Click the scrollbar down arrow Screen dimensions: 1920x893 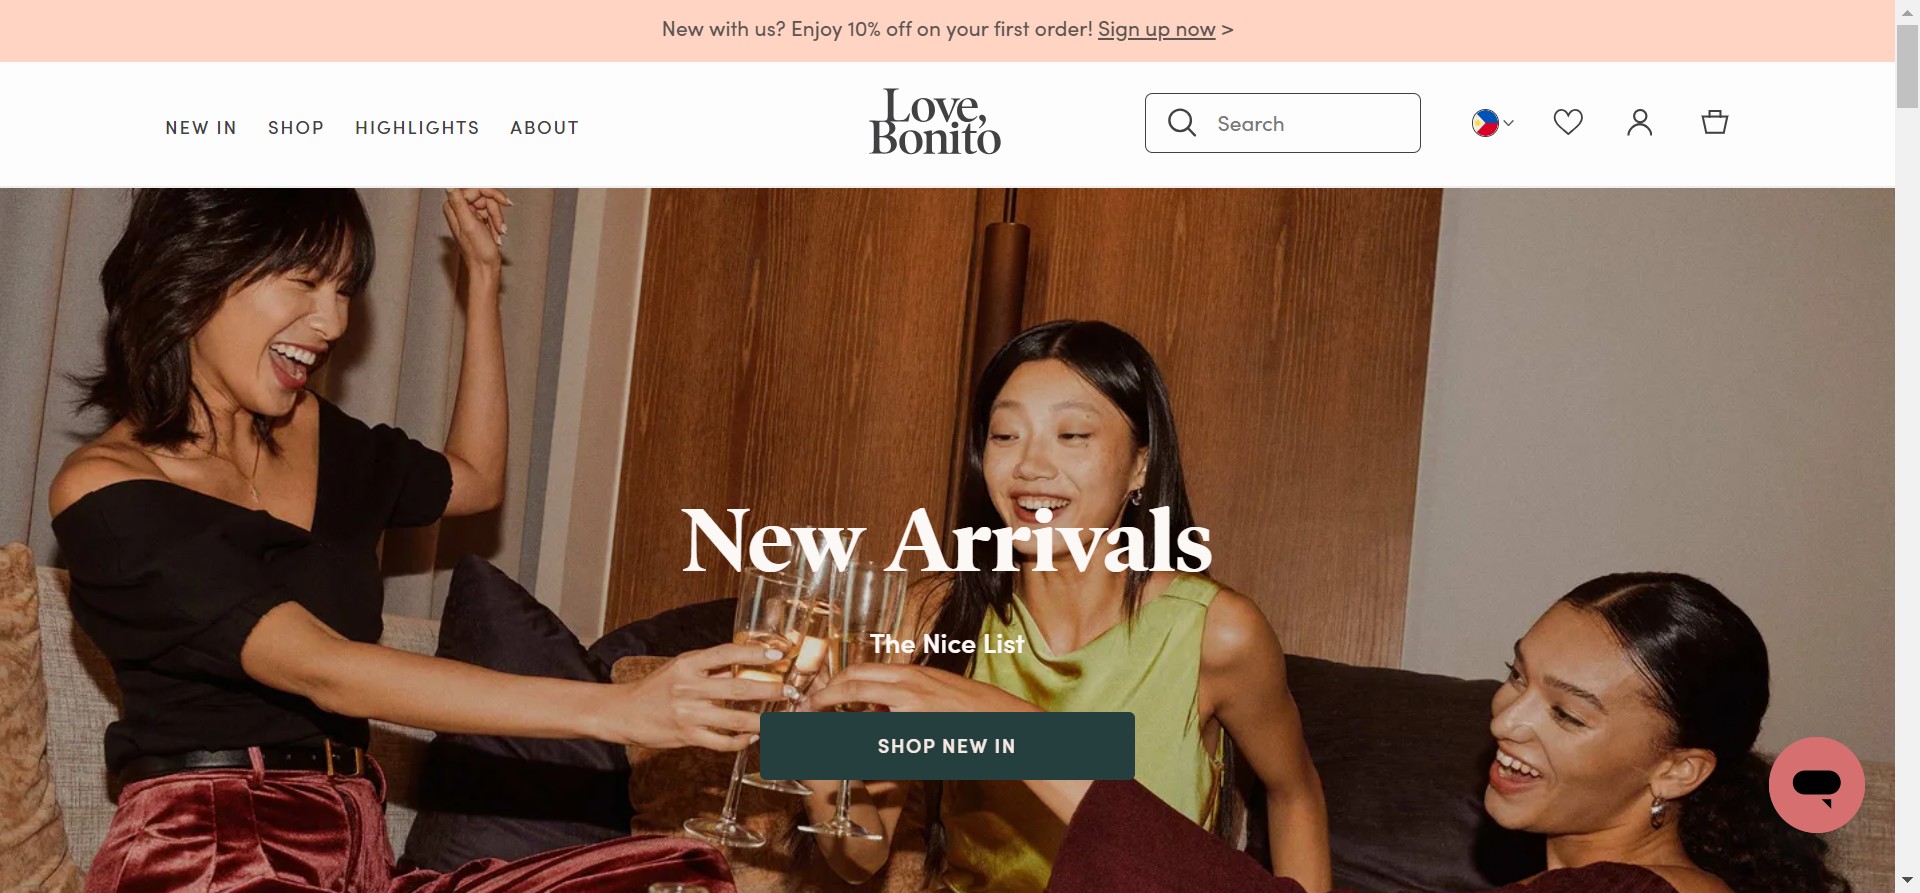[1907, 881]
